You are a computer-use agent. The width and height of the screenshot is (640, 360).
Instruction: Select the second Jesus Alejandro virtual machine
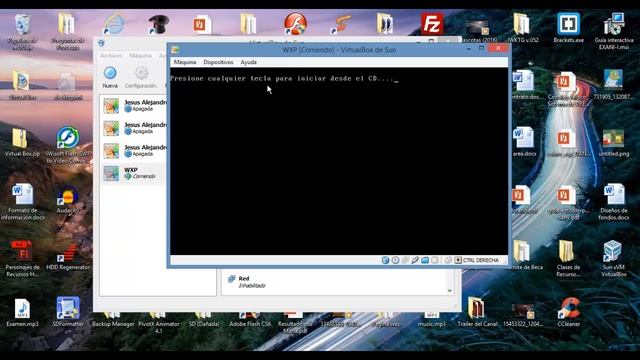coord(133,128)
